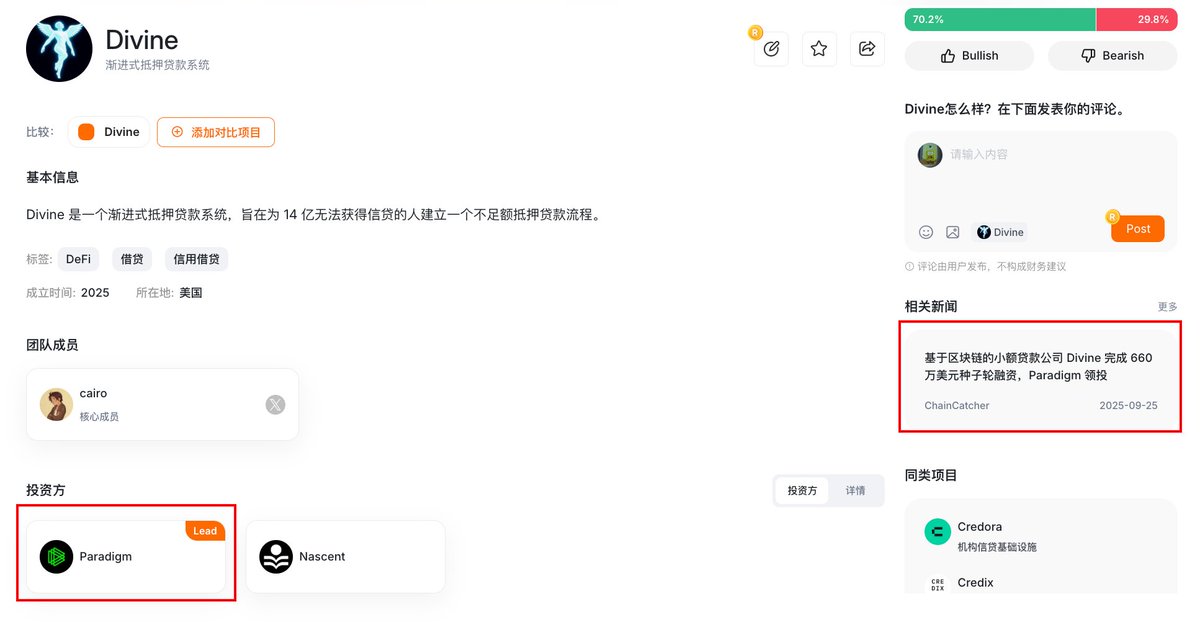Switch to the 投资方 tab
This screenshot has width=1200, height=622.
click(802, 491)
